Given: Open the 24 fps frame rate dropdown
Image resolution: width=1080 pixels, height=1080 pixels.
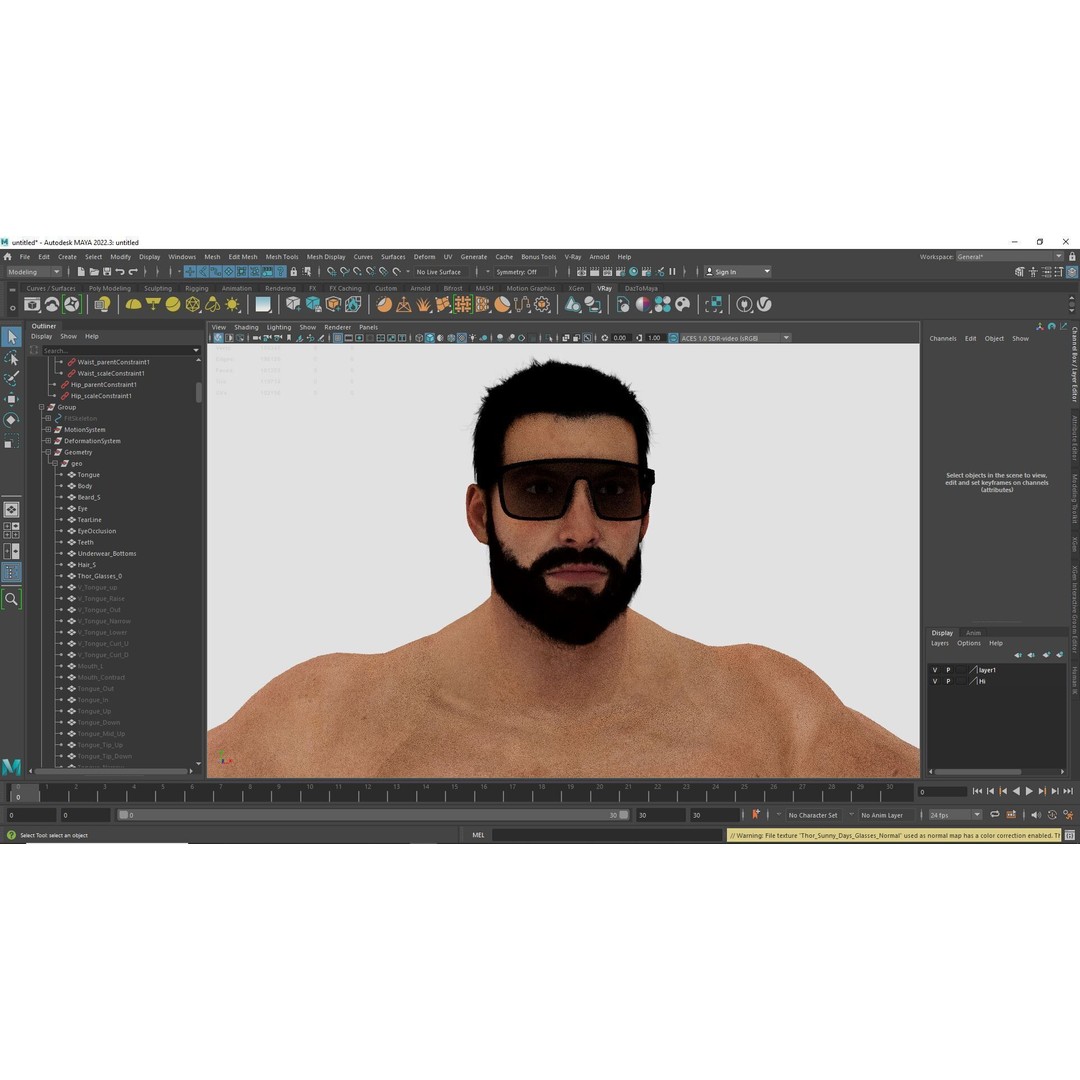Looking at the screenshot, I should tap(955, 815).
